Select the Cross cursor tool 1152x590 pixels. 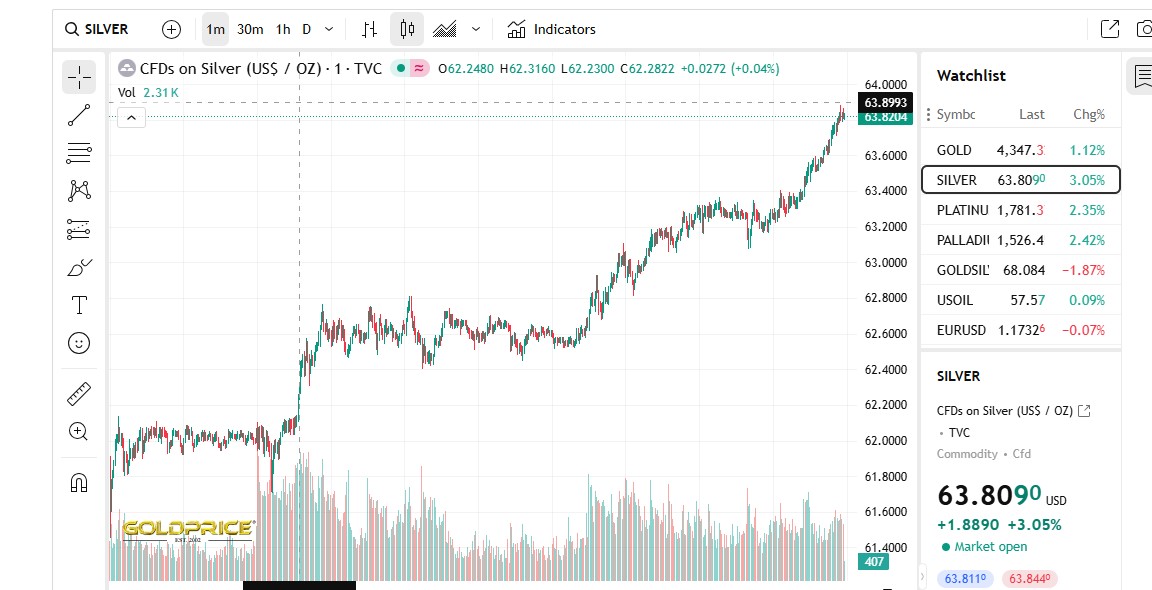click(x=79, y=77)
